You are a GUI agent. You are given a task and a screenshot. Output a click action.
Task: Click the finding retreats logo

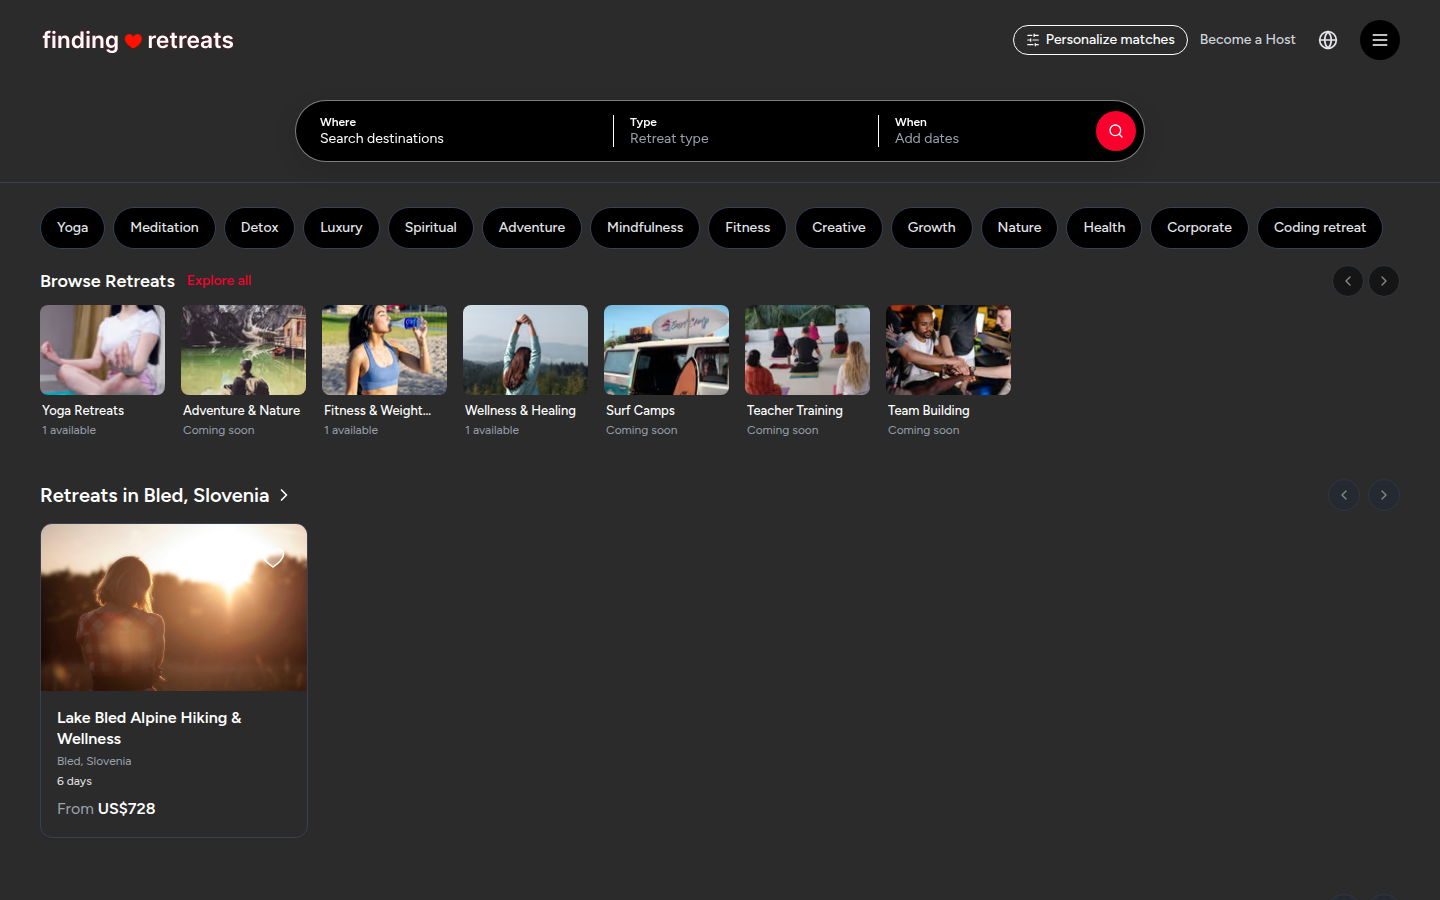pyautogui.click(x=138, y=40)
